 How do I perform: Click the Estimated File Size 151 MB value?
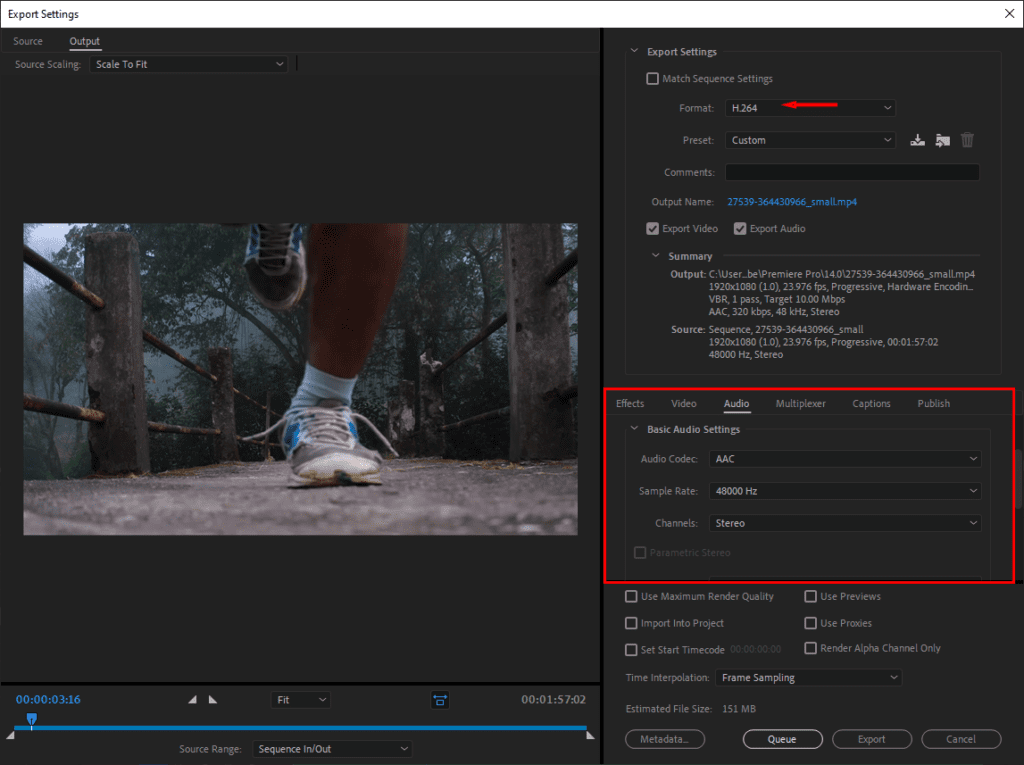[739, 708]
